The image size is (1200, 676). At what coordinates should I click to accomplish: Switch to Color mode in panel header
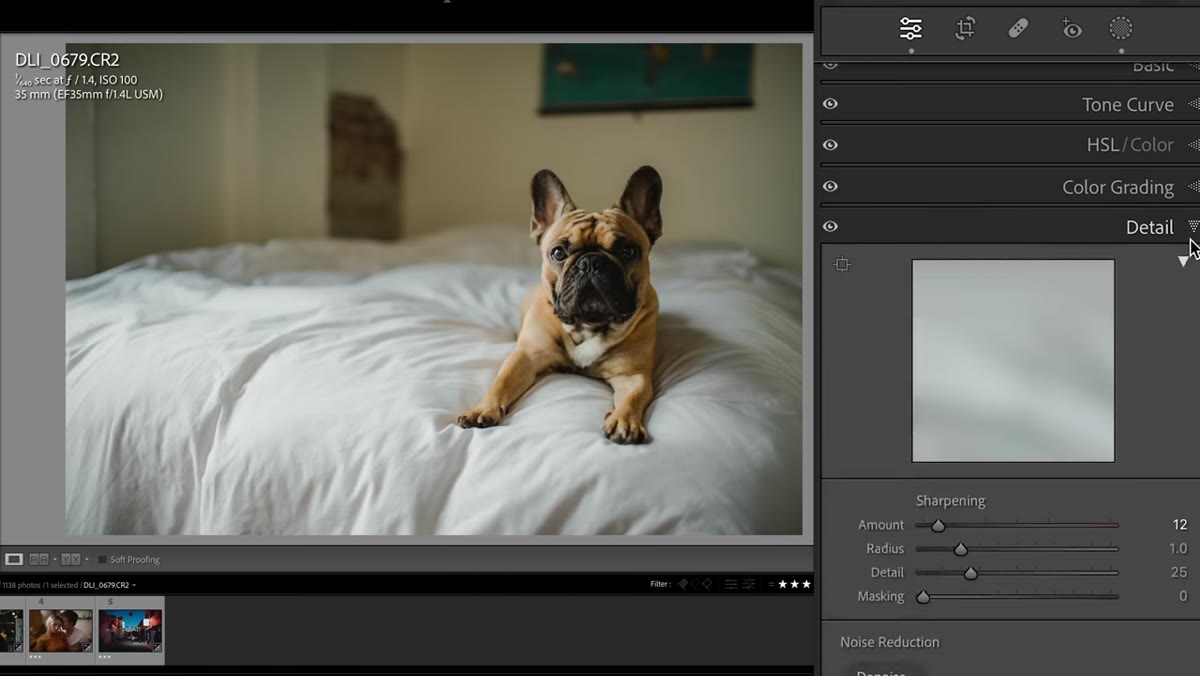point(1151,145)
